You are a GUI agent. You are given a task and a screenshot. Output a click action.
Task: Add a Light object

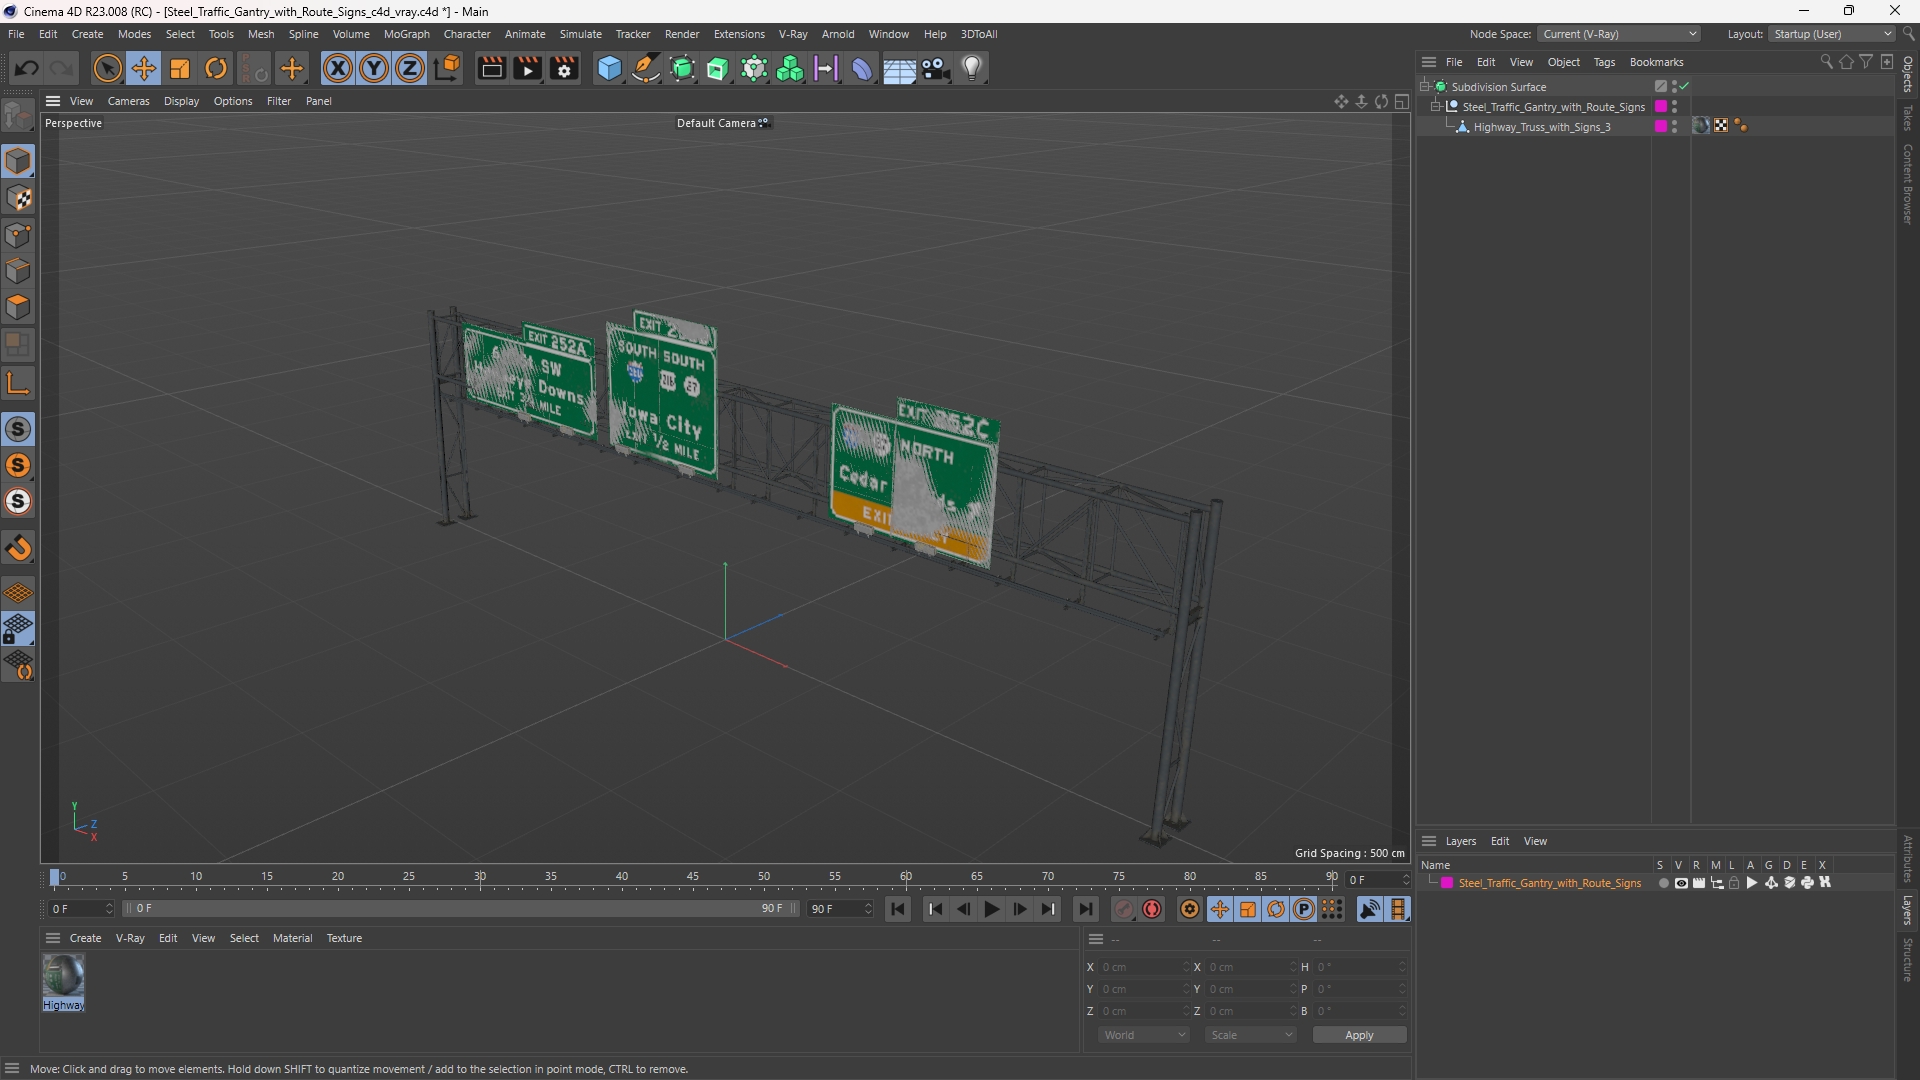tap(972, 68)
